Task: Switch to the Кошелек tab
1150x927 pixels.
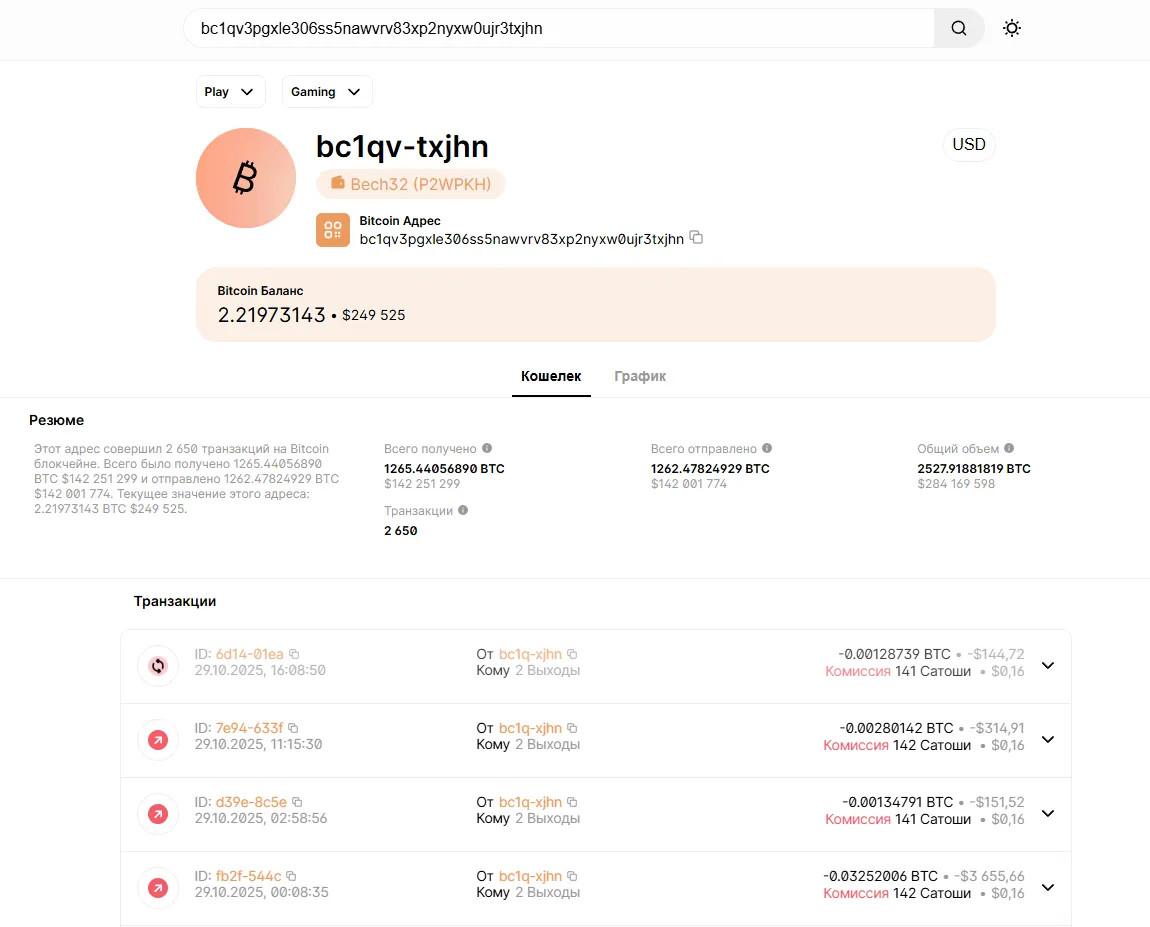Action: pyautogui.click(x=551, y=376)
